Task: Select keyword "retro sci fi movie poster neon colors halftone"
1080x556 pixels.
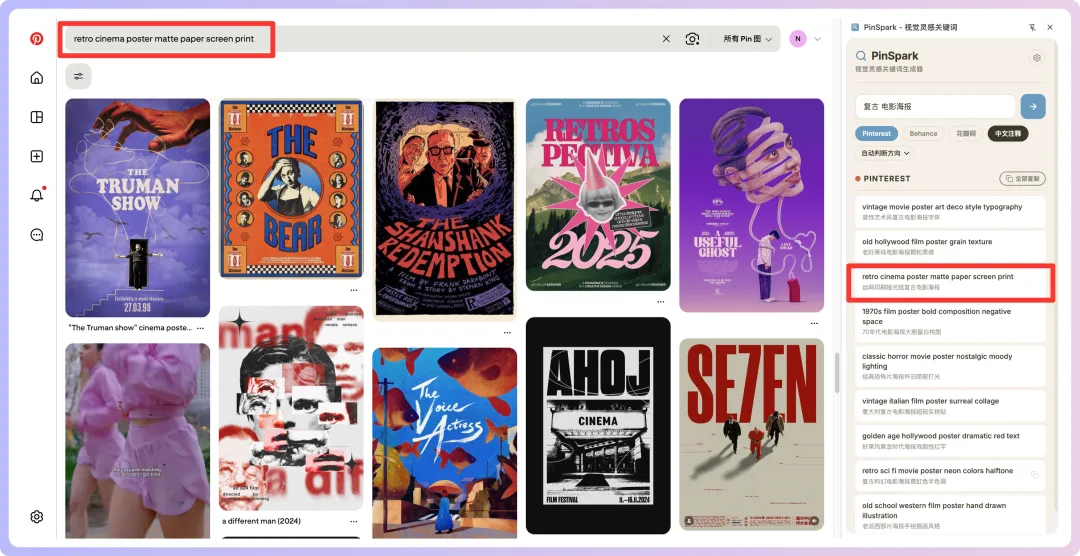Action: [951, 475]
